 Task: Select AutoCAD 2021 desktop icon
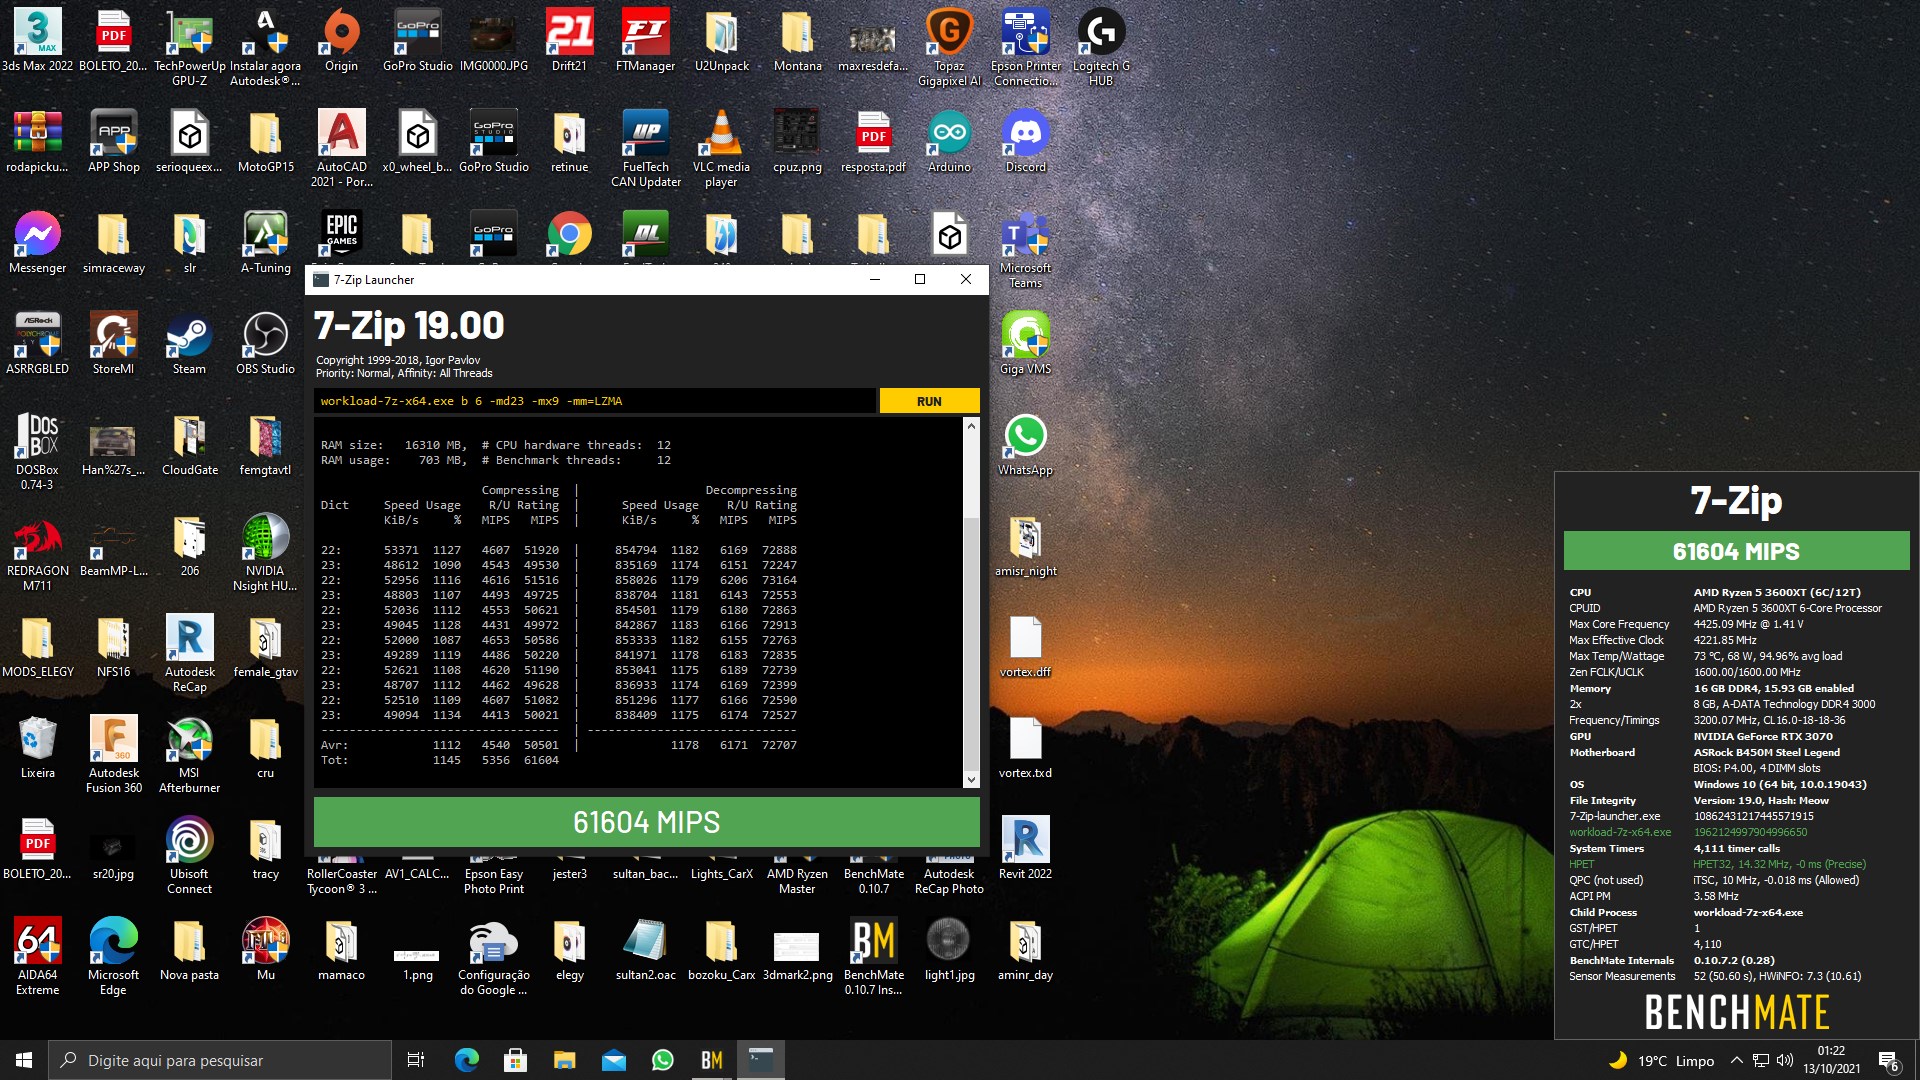341,149
